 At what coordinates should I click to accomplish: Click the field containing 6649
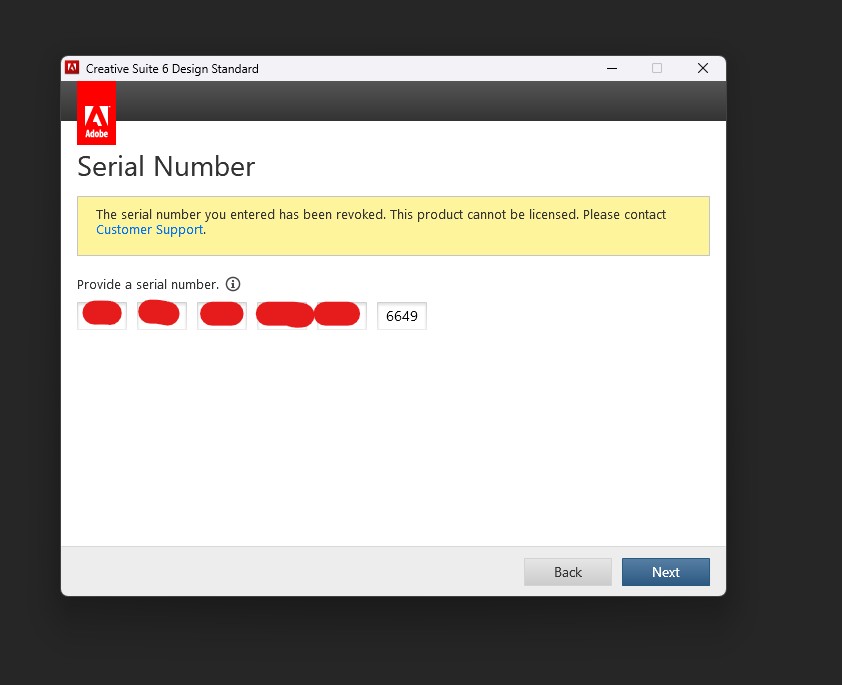click(401, 315)
